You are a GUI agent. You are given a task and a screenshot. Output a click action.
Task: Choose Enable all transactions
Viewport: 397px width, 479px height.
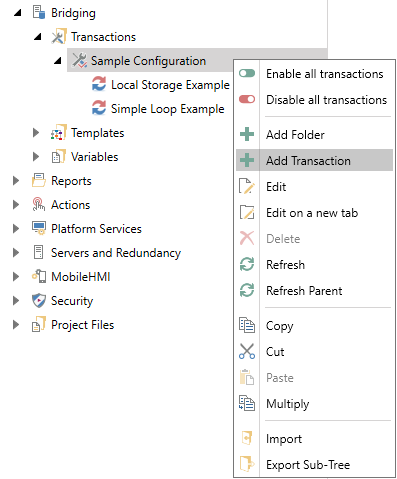pos(314,73)
